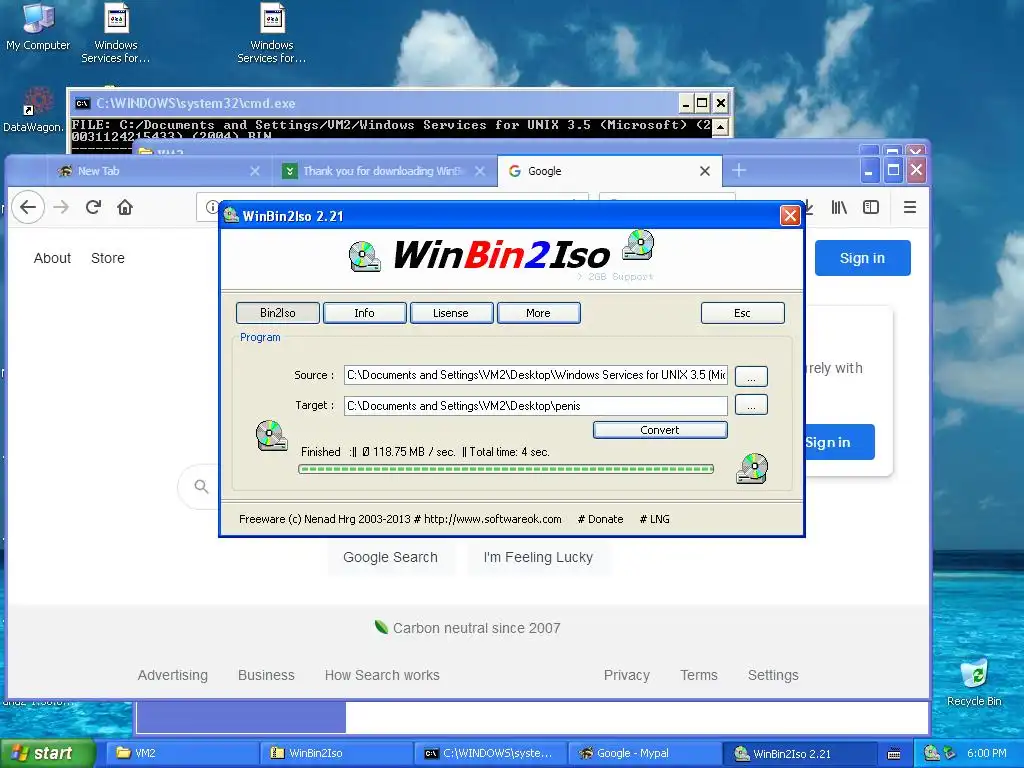Screen dimensions: 1024x768
Task: Switch to VM2 folder taskbar button
Action: point(182,753)
